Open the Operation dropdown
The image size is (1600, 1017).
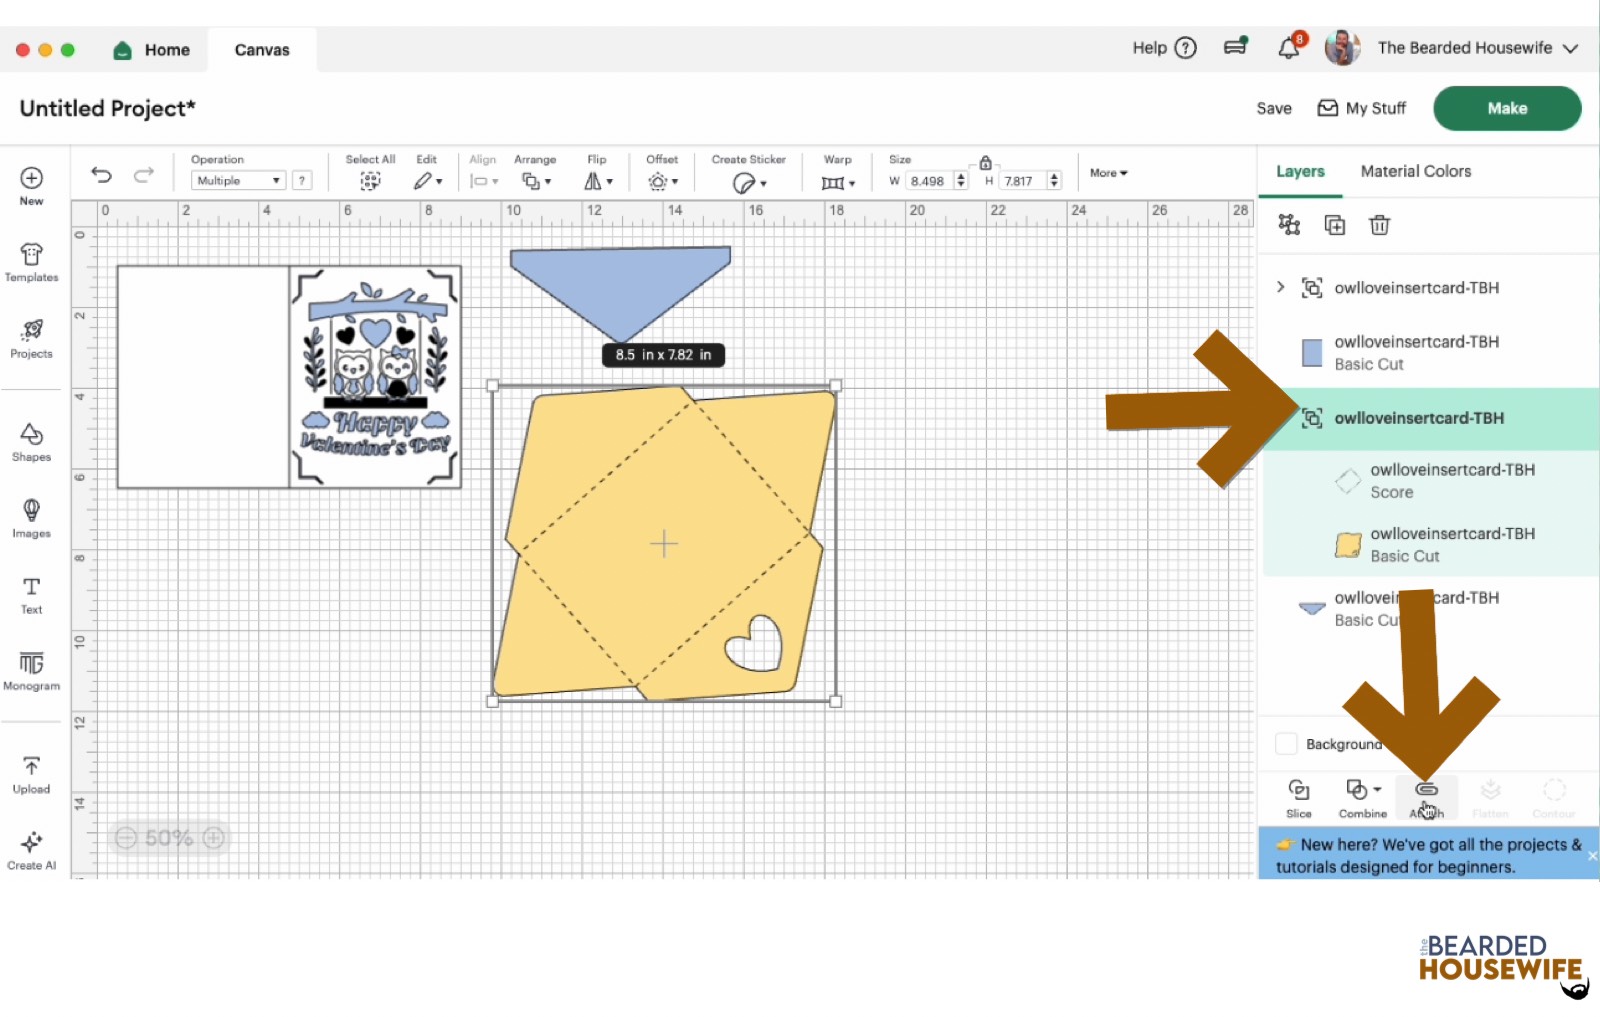tap(238, 181)
